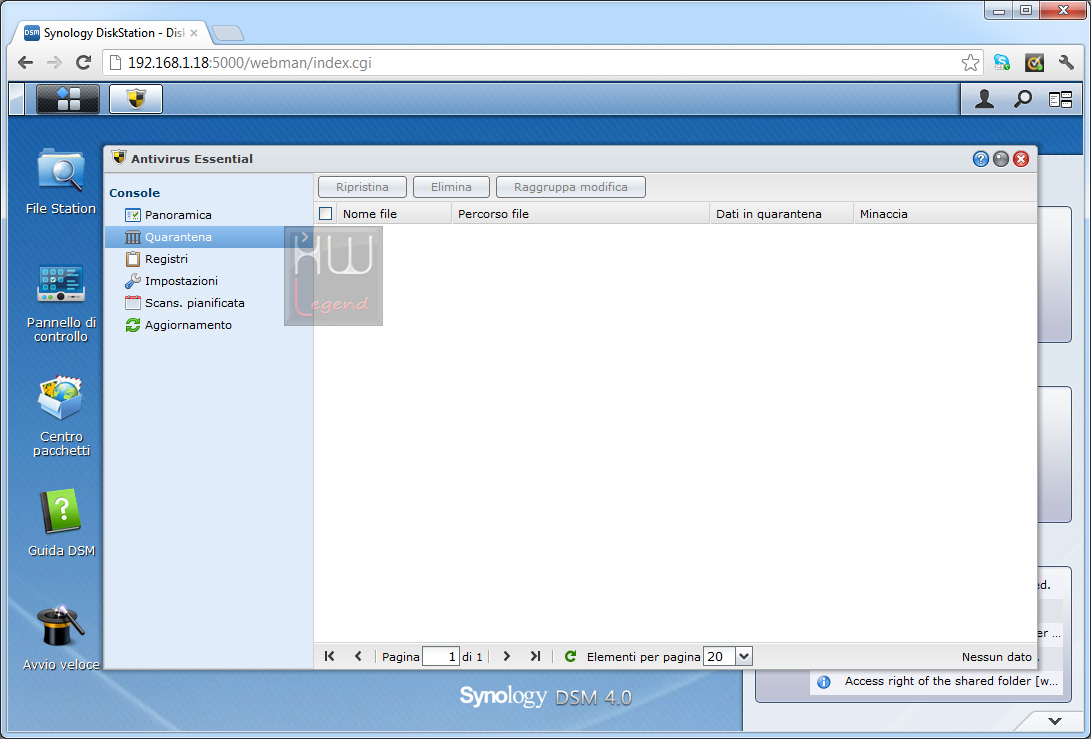The width and height of the screenshot is (1091, 739).
Task: Open the DSM search magnifier
Action: pyautogui.click(x=1022, y=99)
